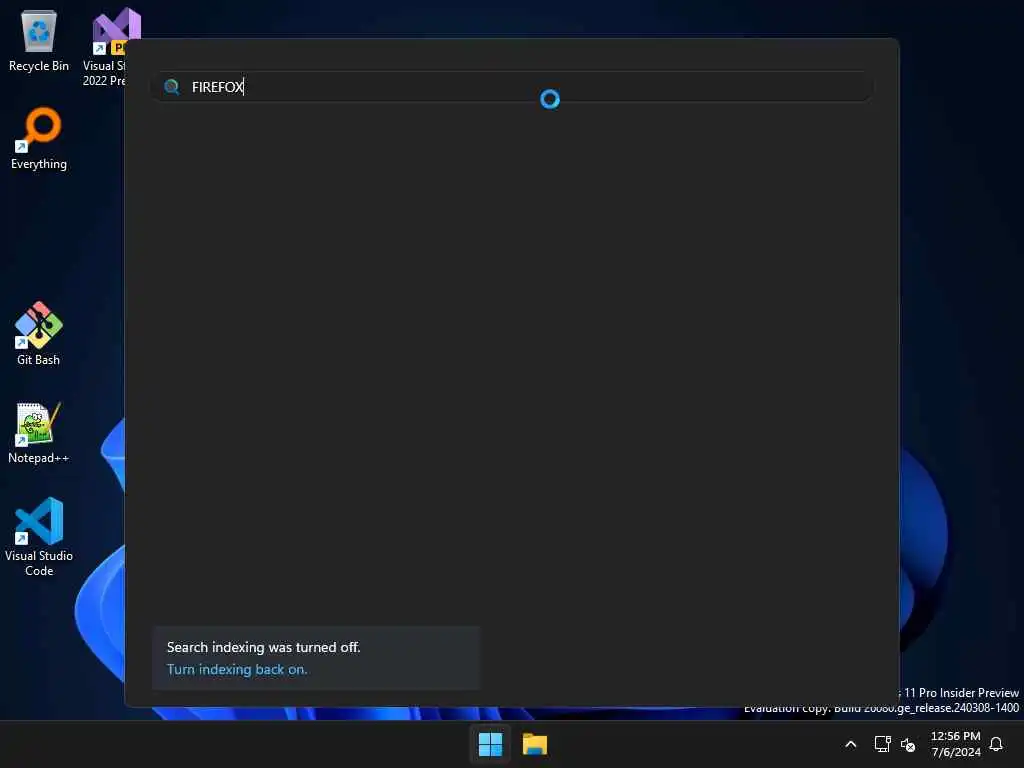The image size is (1024, 768).
Task: Launch the Everything search shortcut
Action: 39,138
